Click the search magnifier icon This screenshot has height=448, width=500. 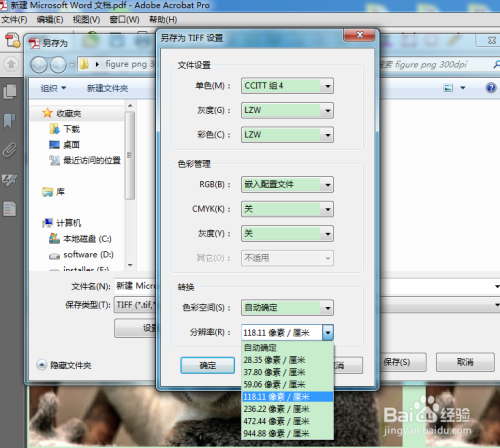496,64
